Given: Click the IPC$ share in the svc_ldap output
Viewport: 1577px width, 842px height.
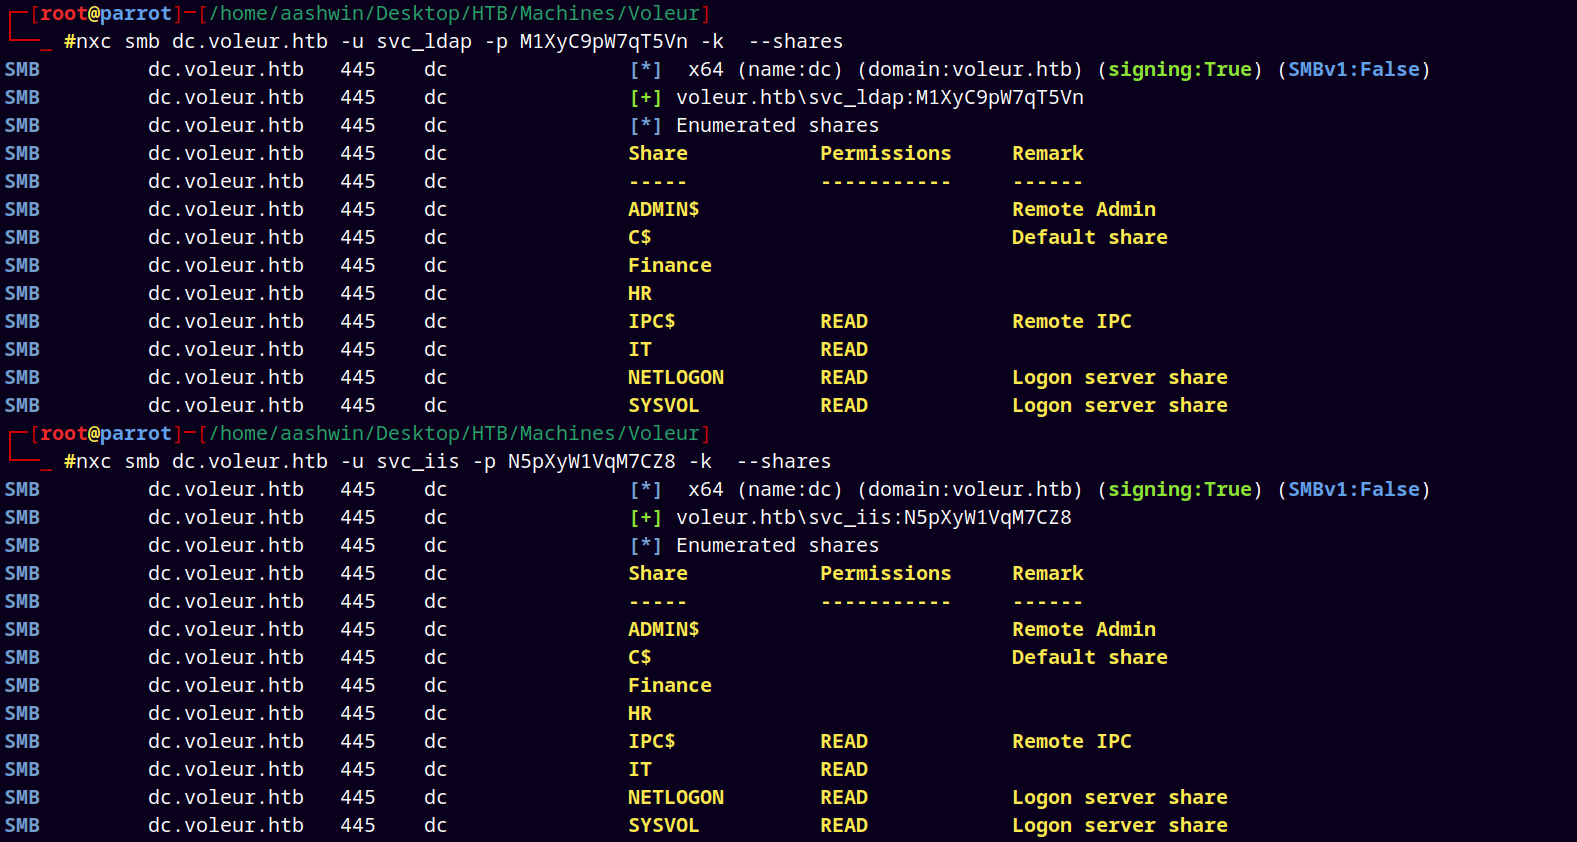Looking at the screenshot, I should tap(652, 322).
